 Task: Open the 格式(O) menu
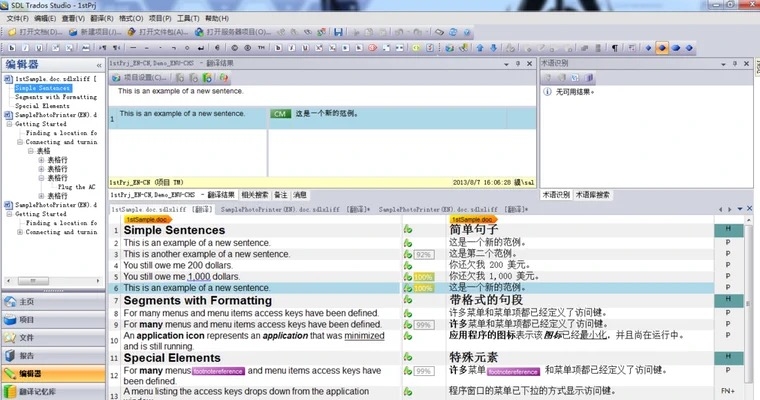(x=131, y=18)
